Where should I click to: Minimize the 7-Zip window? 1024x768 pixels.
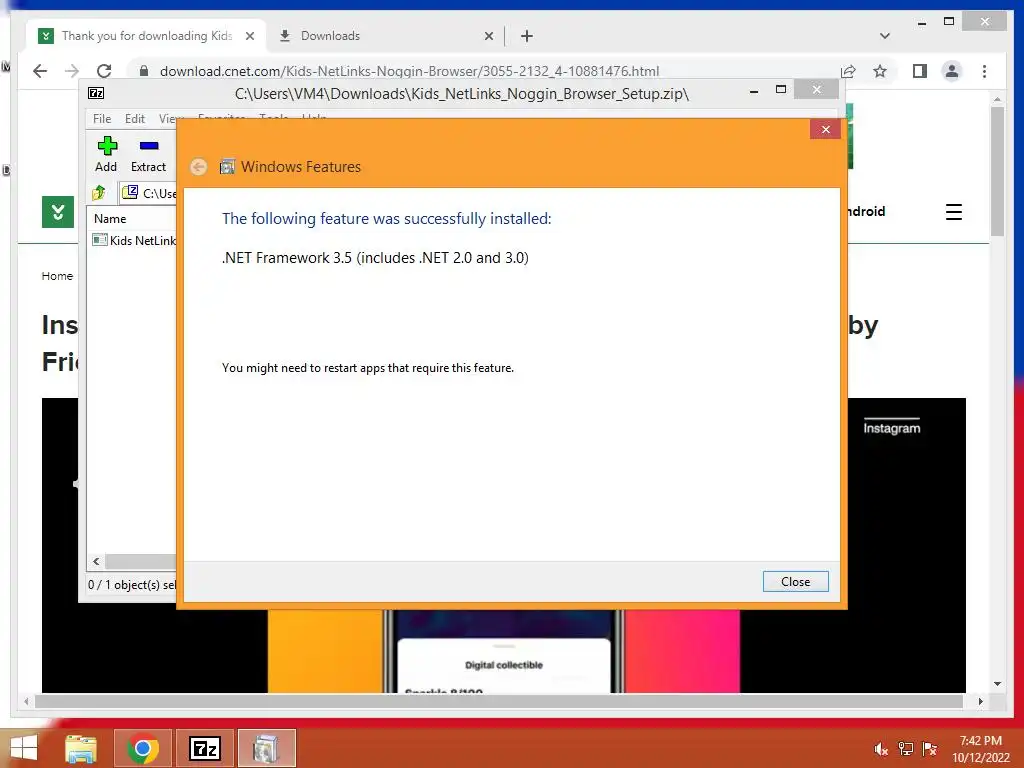point(754,91)
